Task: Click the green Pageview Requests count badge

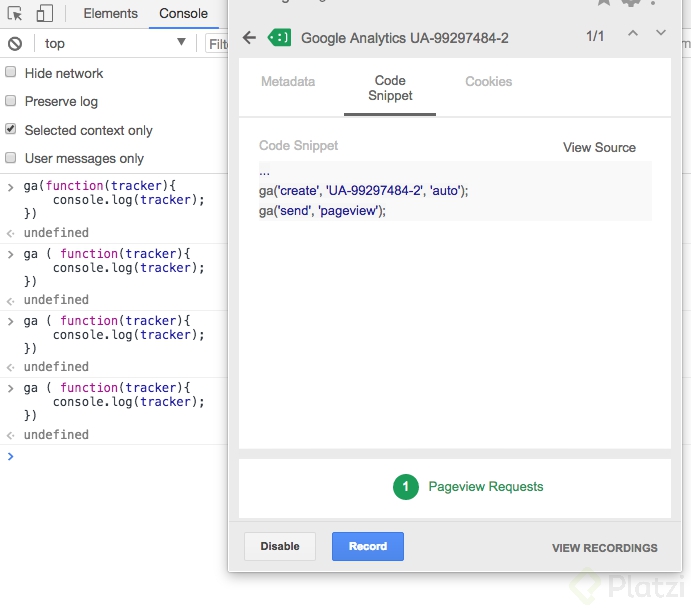Action: click(405, 487)
